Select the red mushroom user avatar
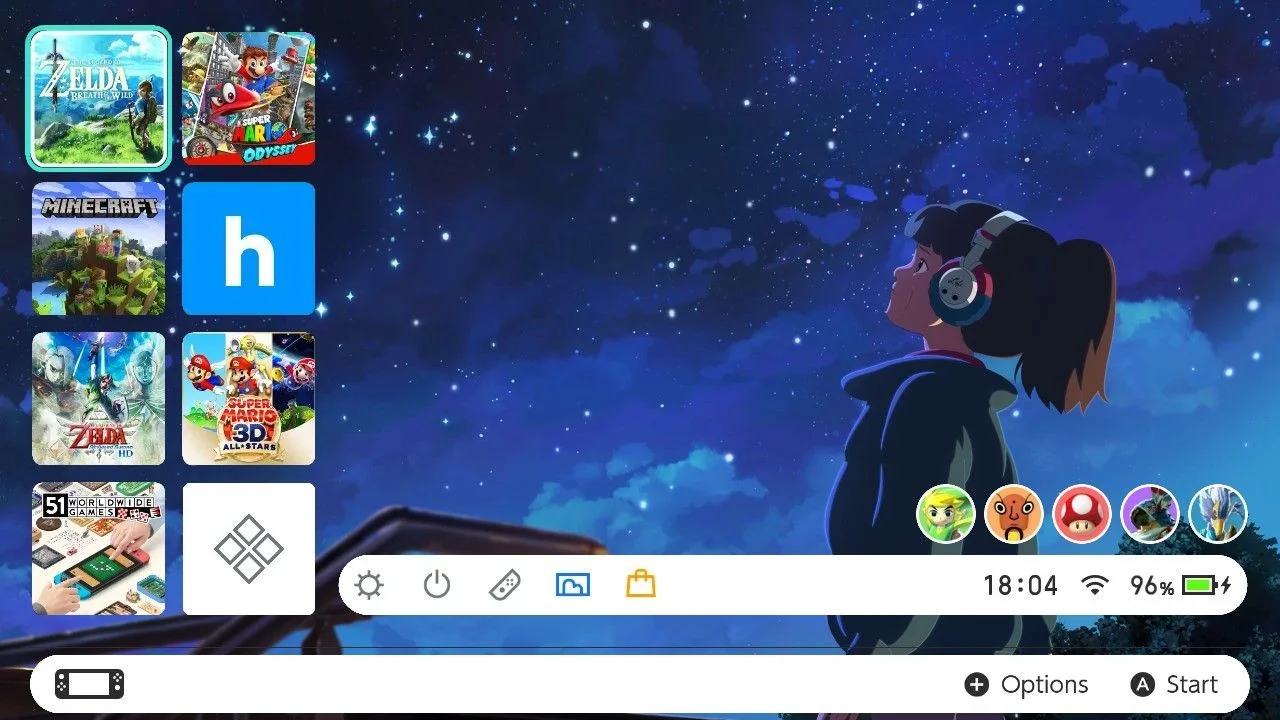The image size is (1280, 720). point(1082,514)
